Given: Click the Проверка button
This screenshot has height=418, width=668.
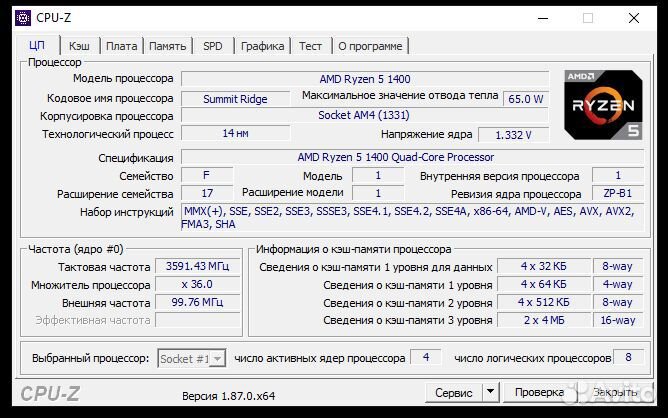Looking at the screenshot, I should coord(539,392).
